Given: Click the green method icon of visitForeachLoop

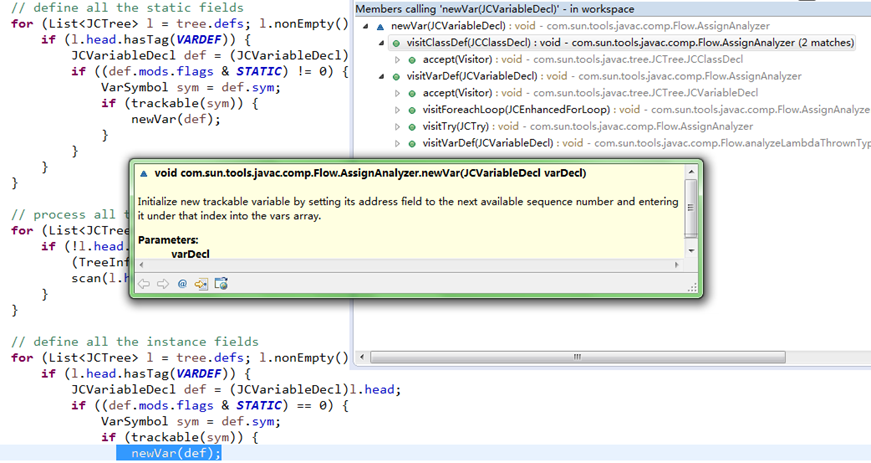Looking at the screenshot, I should (x=412, y=110).
